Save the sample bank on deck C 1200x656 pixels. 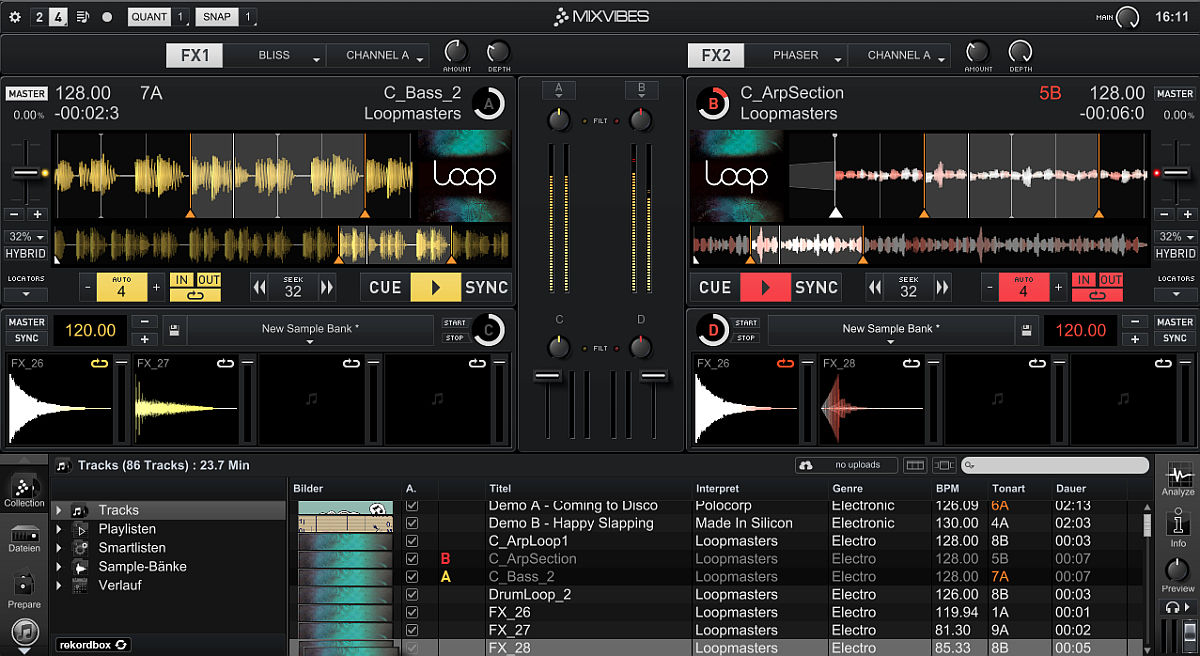(x=174, y=329)
